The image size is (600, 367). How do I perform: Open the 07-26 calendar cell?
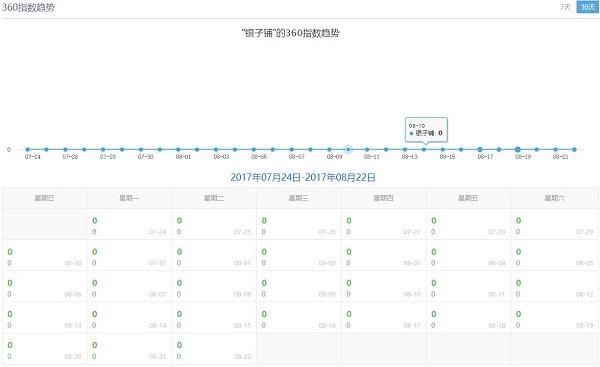299,224
